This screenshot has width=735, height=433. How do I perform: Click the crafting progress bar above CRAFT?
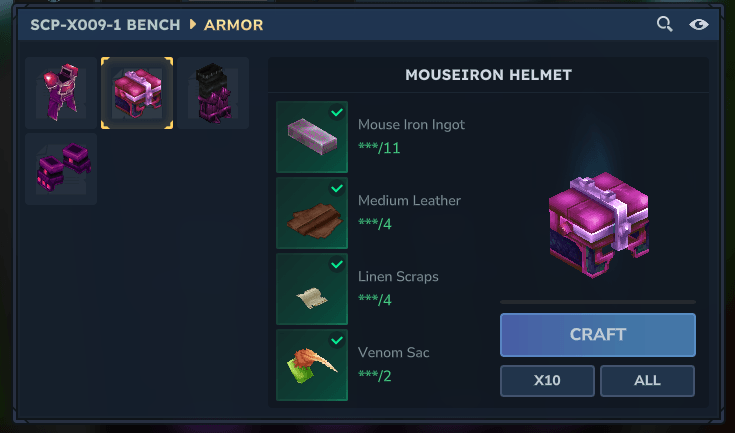pos(598,302)
